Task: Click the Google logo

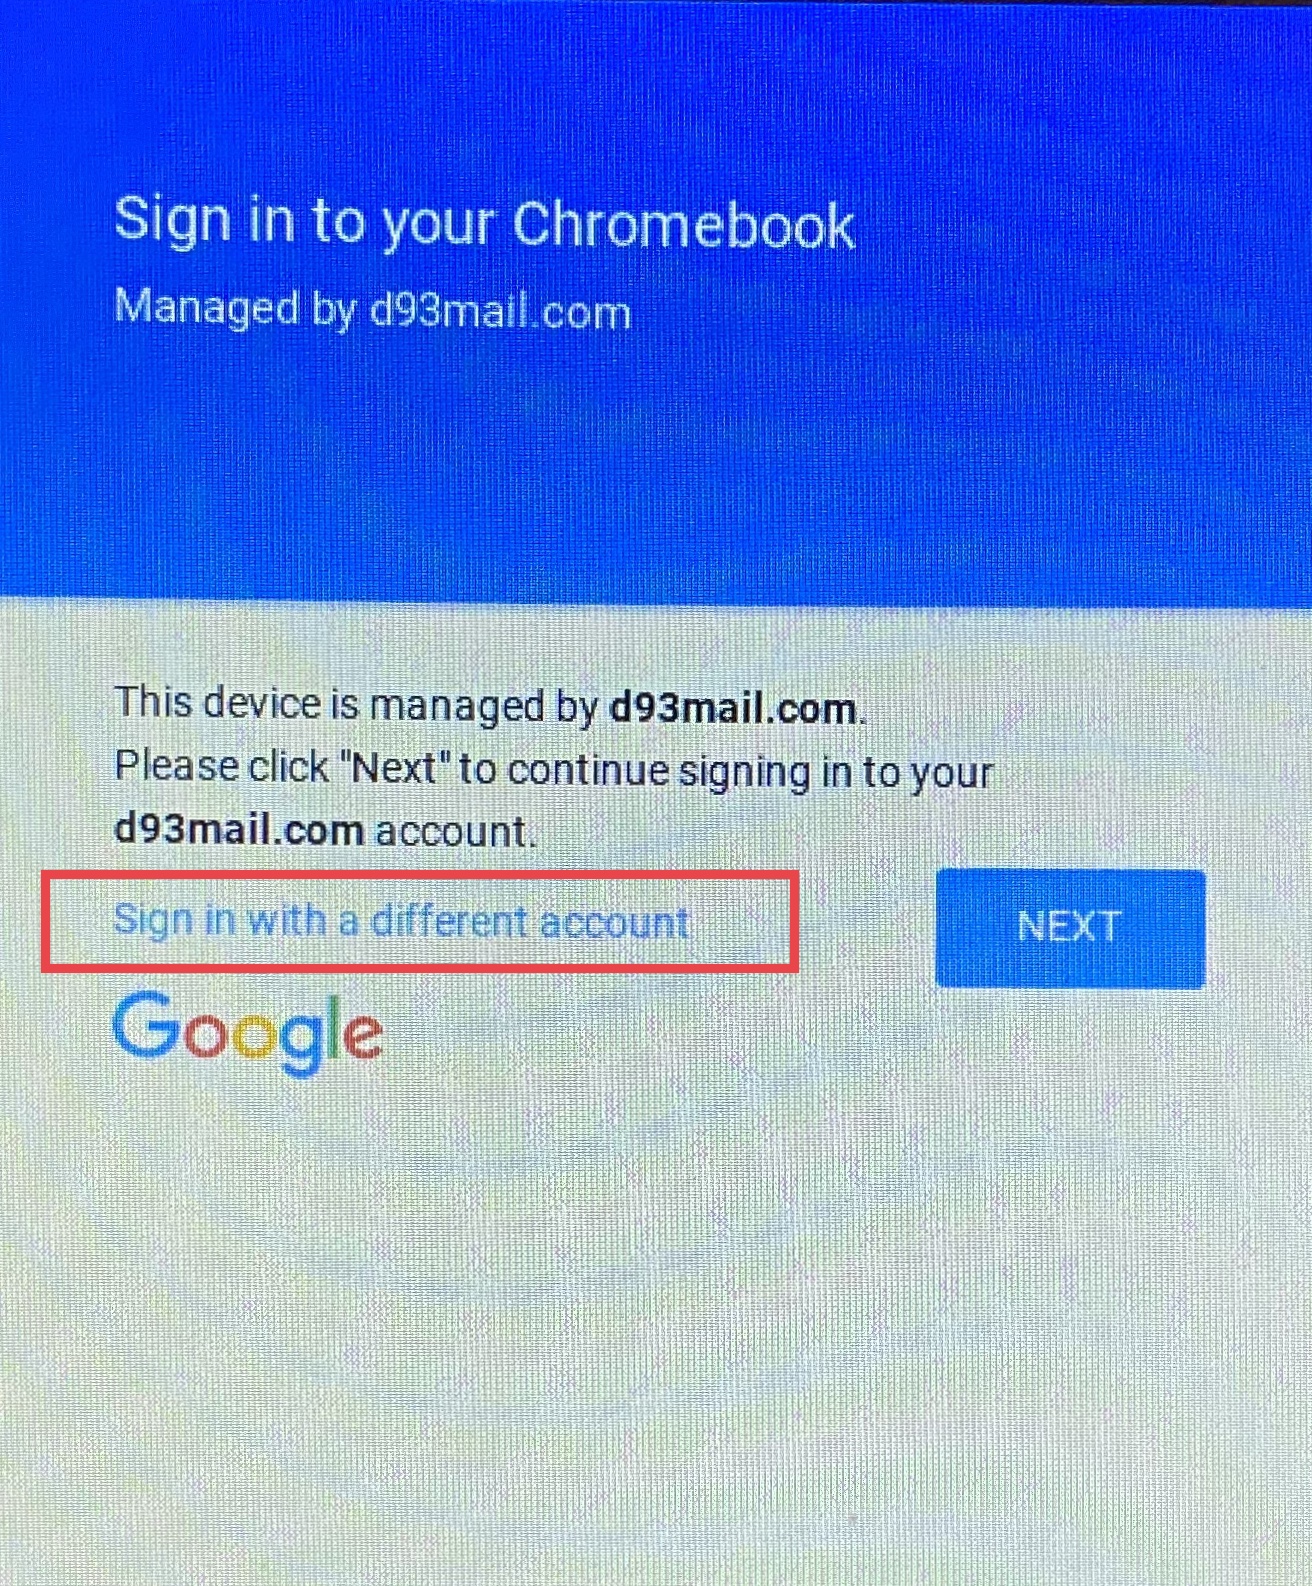Action: 248,1033
